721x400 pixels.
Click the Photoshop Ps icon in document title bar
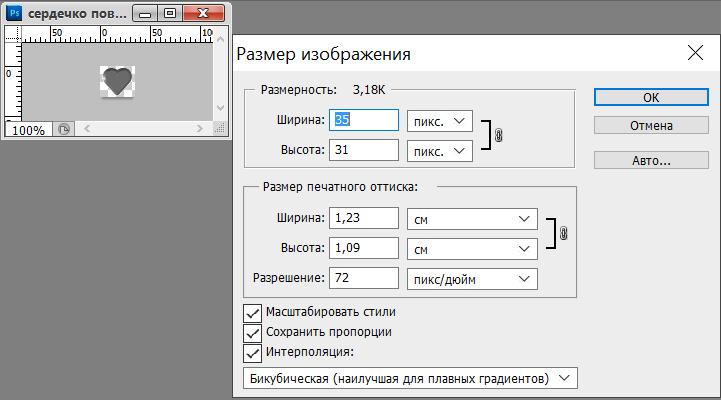click(14, 13)
